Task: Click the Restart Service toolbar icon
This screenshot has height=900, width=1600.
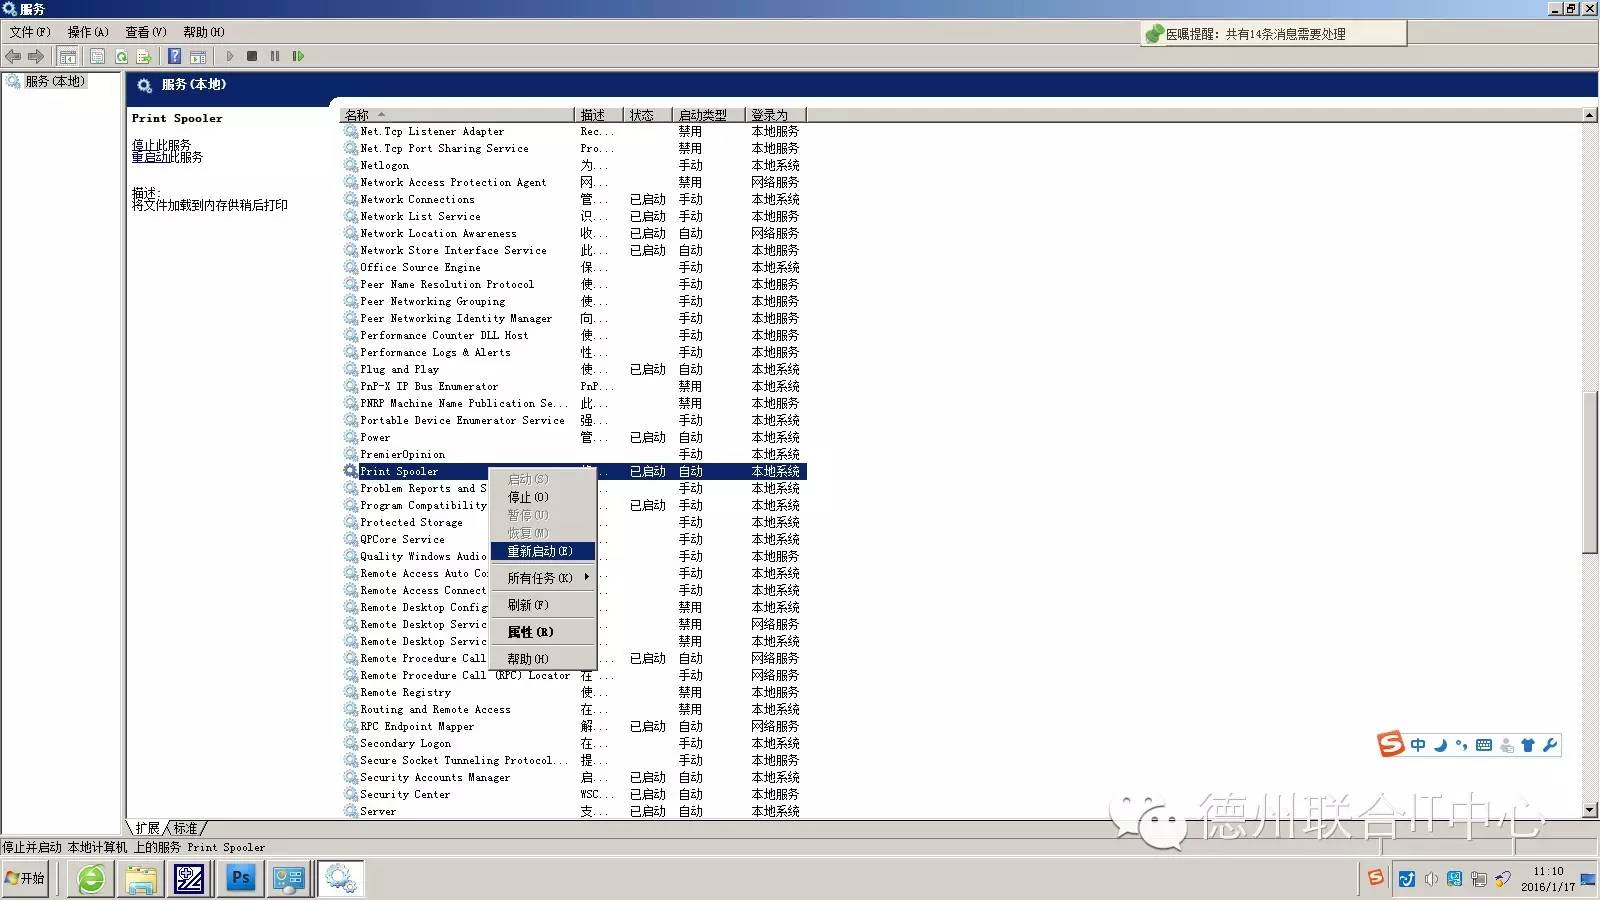Action: coord(298,56)
